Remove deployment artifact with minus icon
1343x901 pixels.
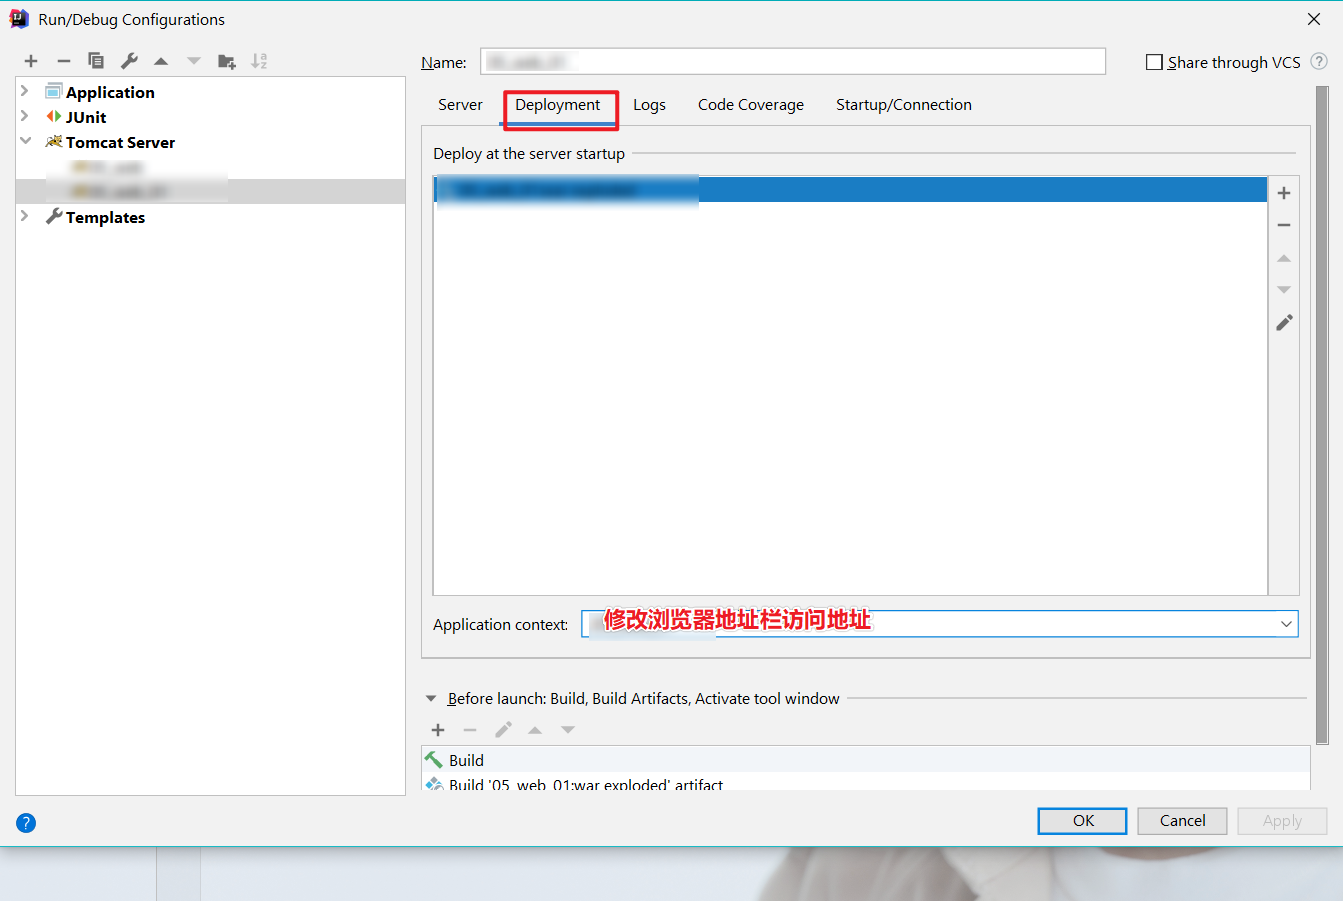(1284, 226)
